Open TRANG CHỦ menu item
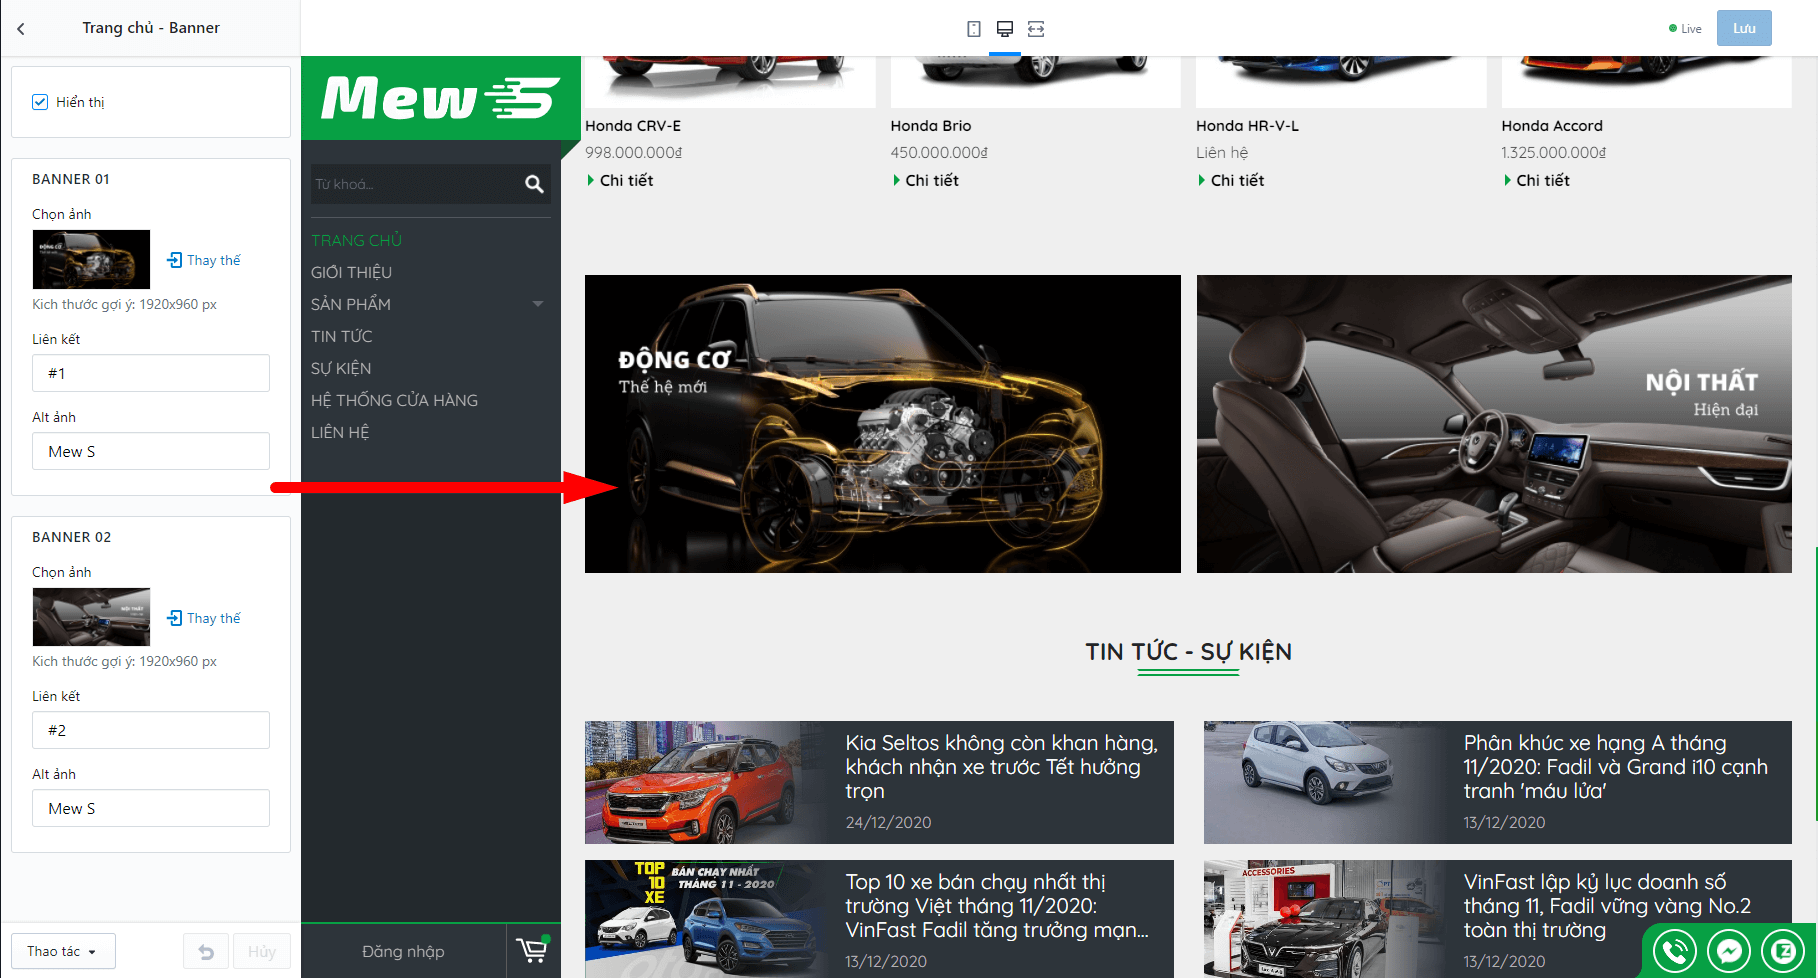1818x978 pixels. [x=356, y=240]
